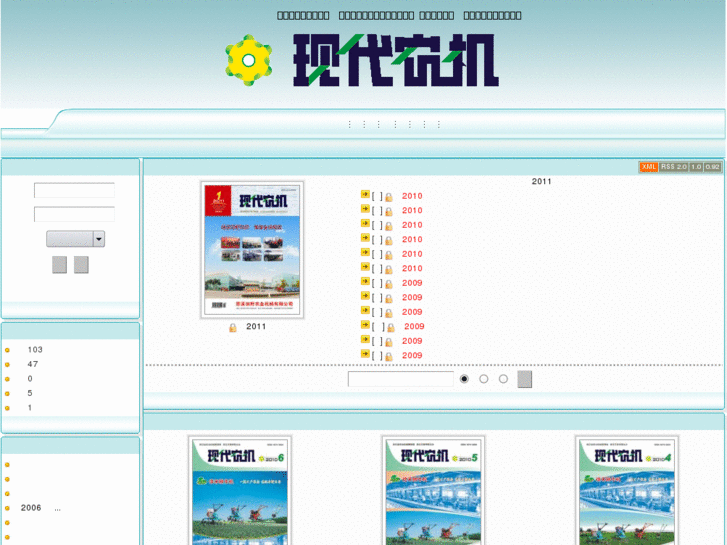Open the 2010 issue 5 cover thumbnail
Image resolution: width=727 pixels, height=545 pixels.
[433, 490]
